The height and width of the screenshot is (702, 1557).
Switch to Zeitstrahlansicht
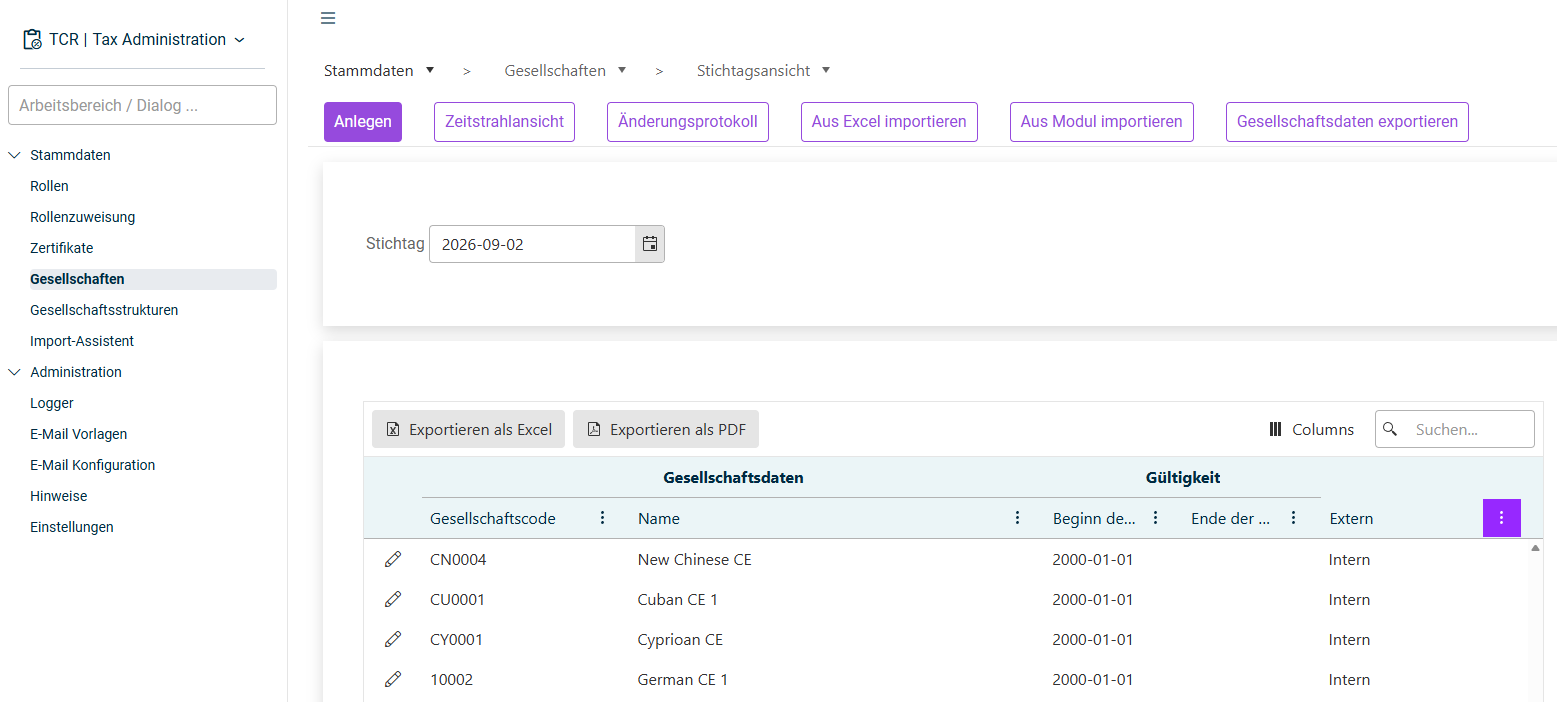pos(504,122)
